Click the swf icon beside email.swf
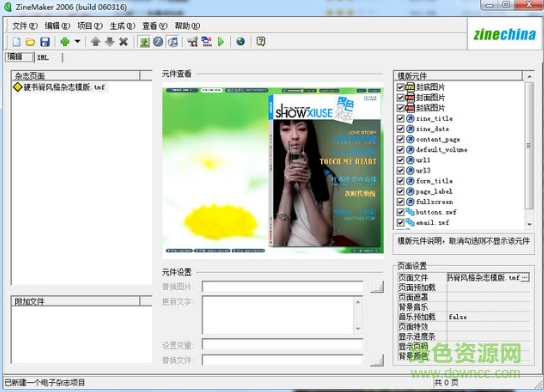 coord(410,222)
